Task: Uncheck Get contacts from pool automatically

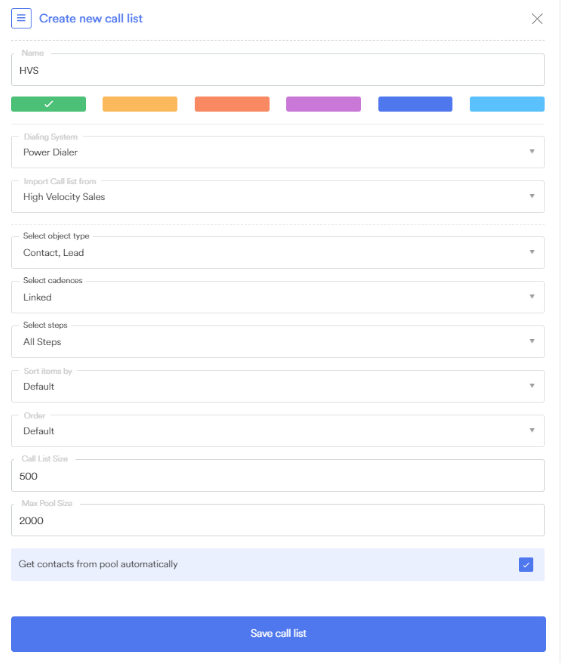Action: (526, 564)
